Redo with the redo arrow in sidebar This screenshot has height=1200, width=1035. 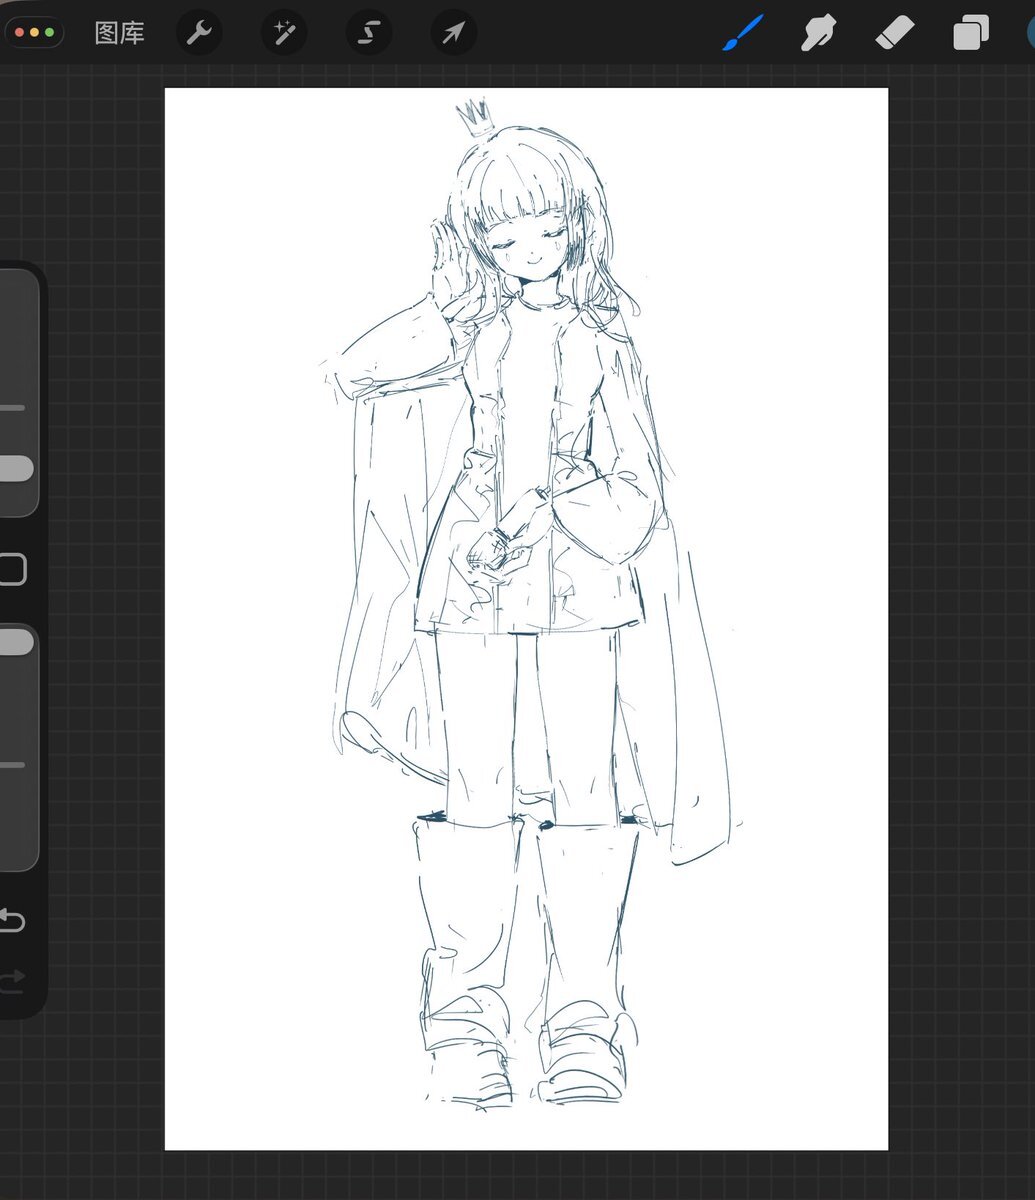[10, 980]
